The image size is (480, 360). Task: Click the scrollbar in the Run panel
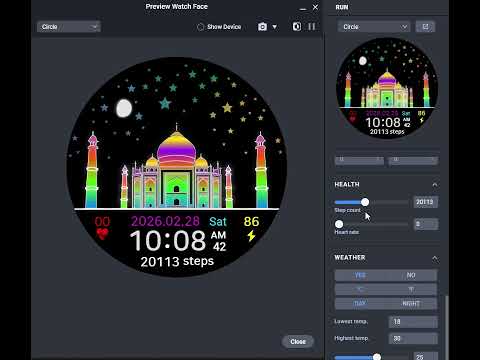pos(447,327)
